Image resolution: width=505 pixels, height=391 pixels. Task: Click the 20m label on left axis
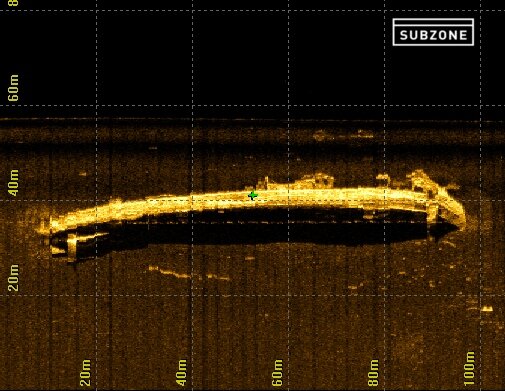pyautogui.click(x=13, y=278)
